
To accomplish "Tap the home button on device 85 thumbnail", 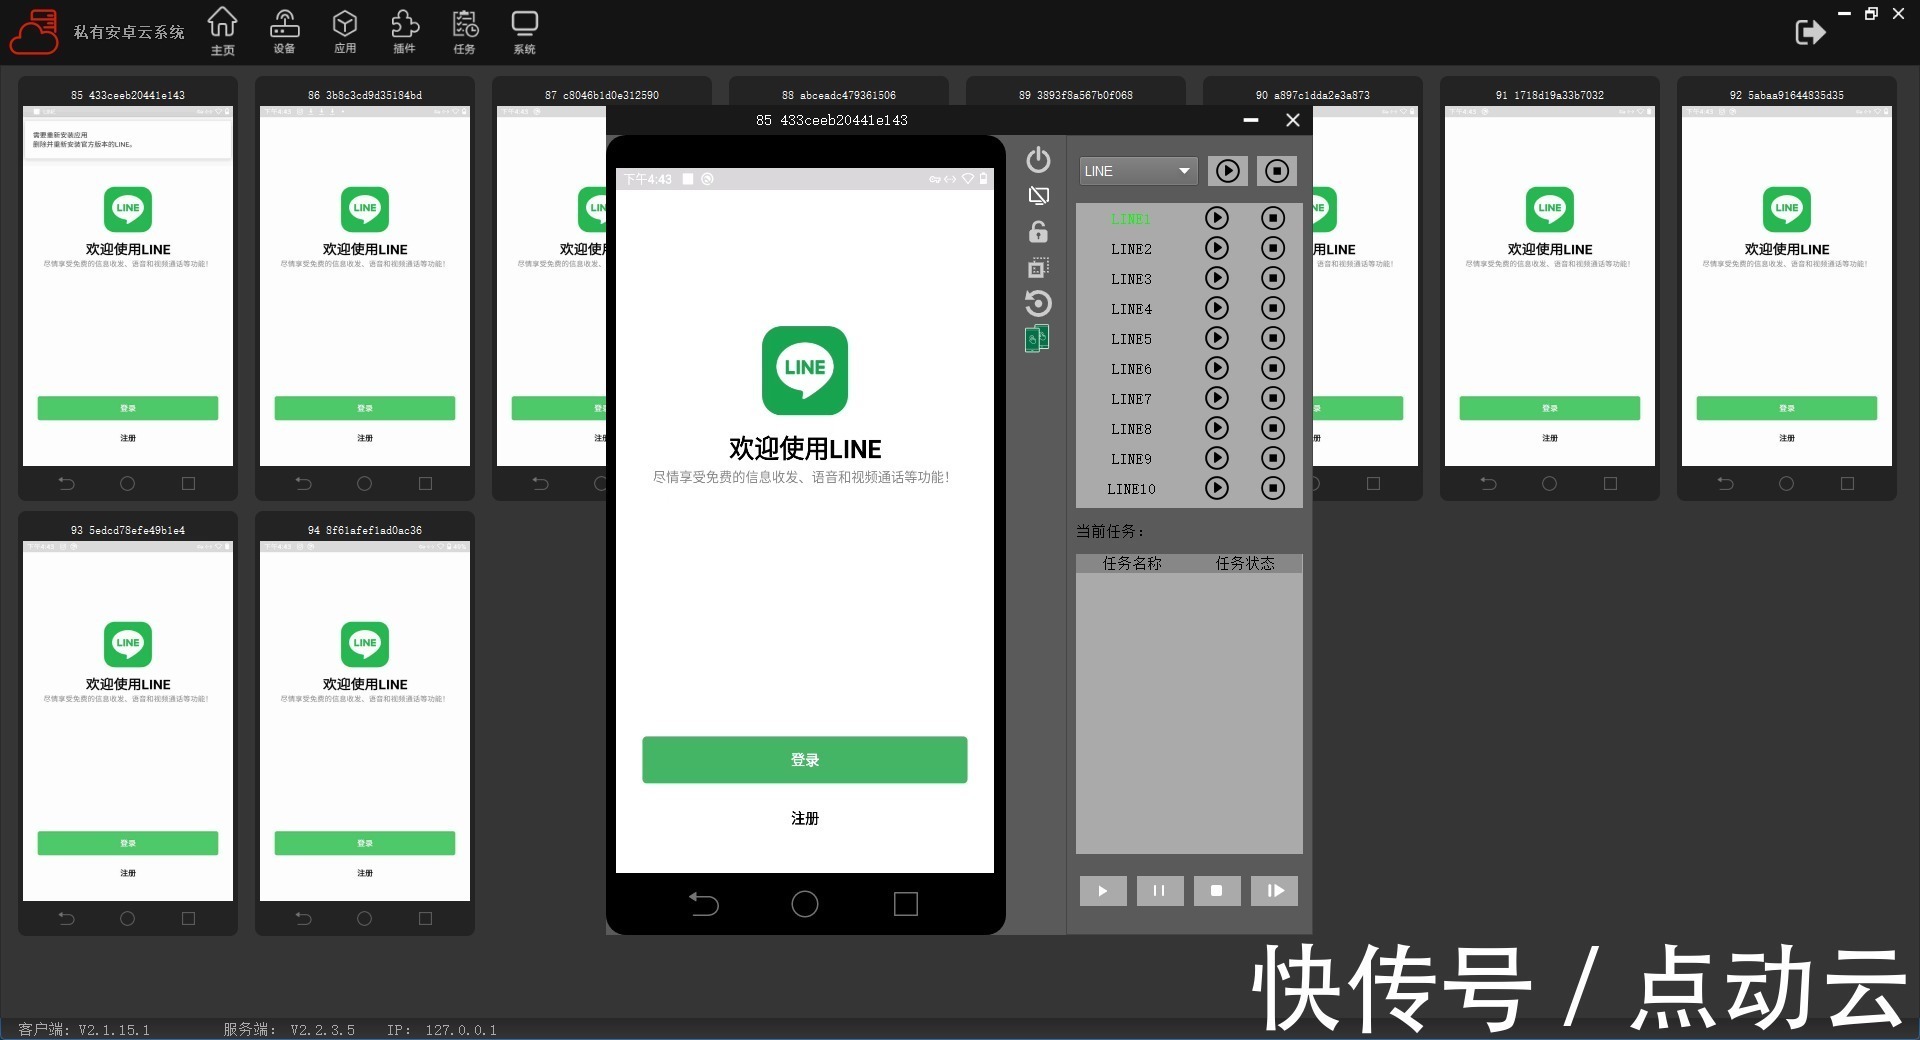I will 127,483.
